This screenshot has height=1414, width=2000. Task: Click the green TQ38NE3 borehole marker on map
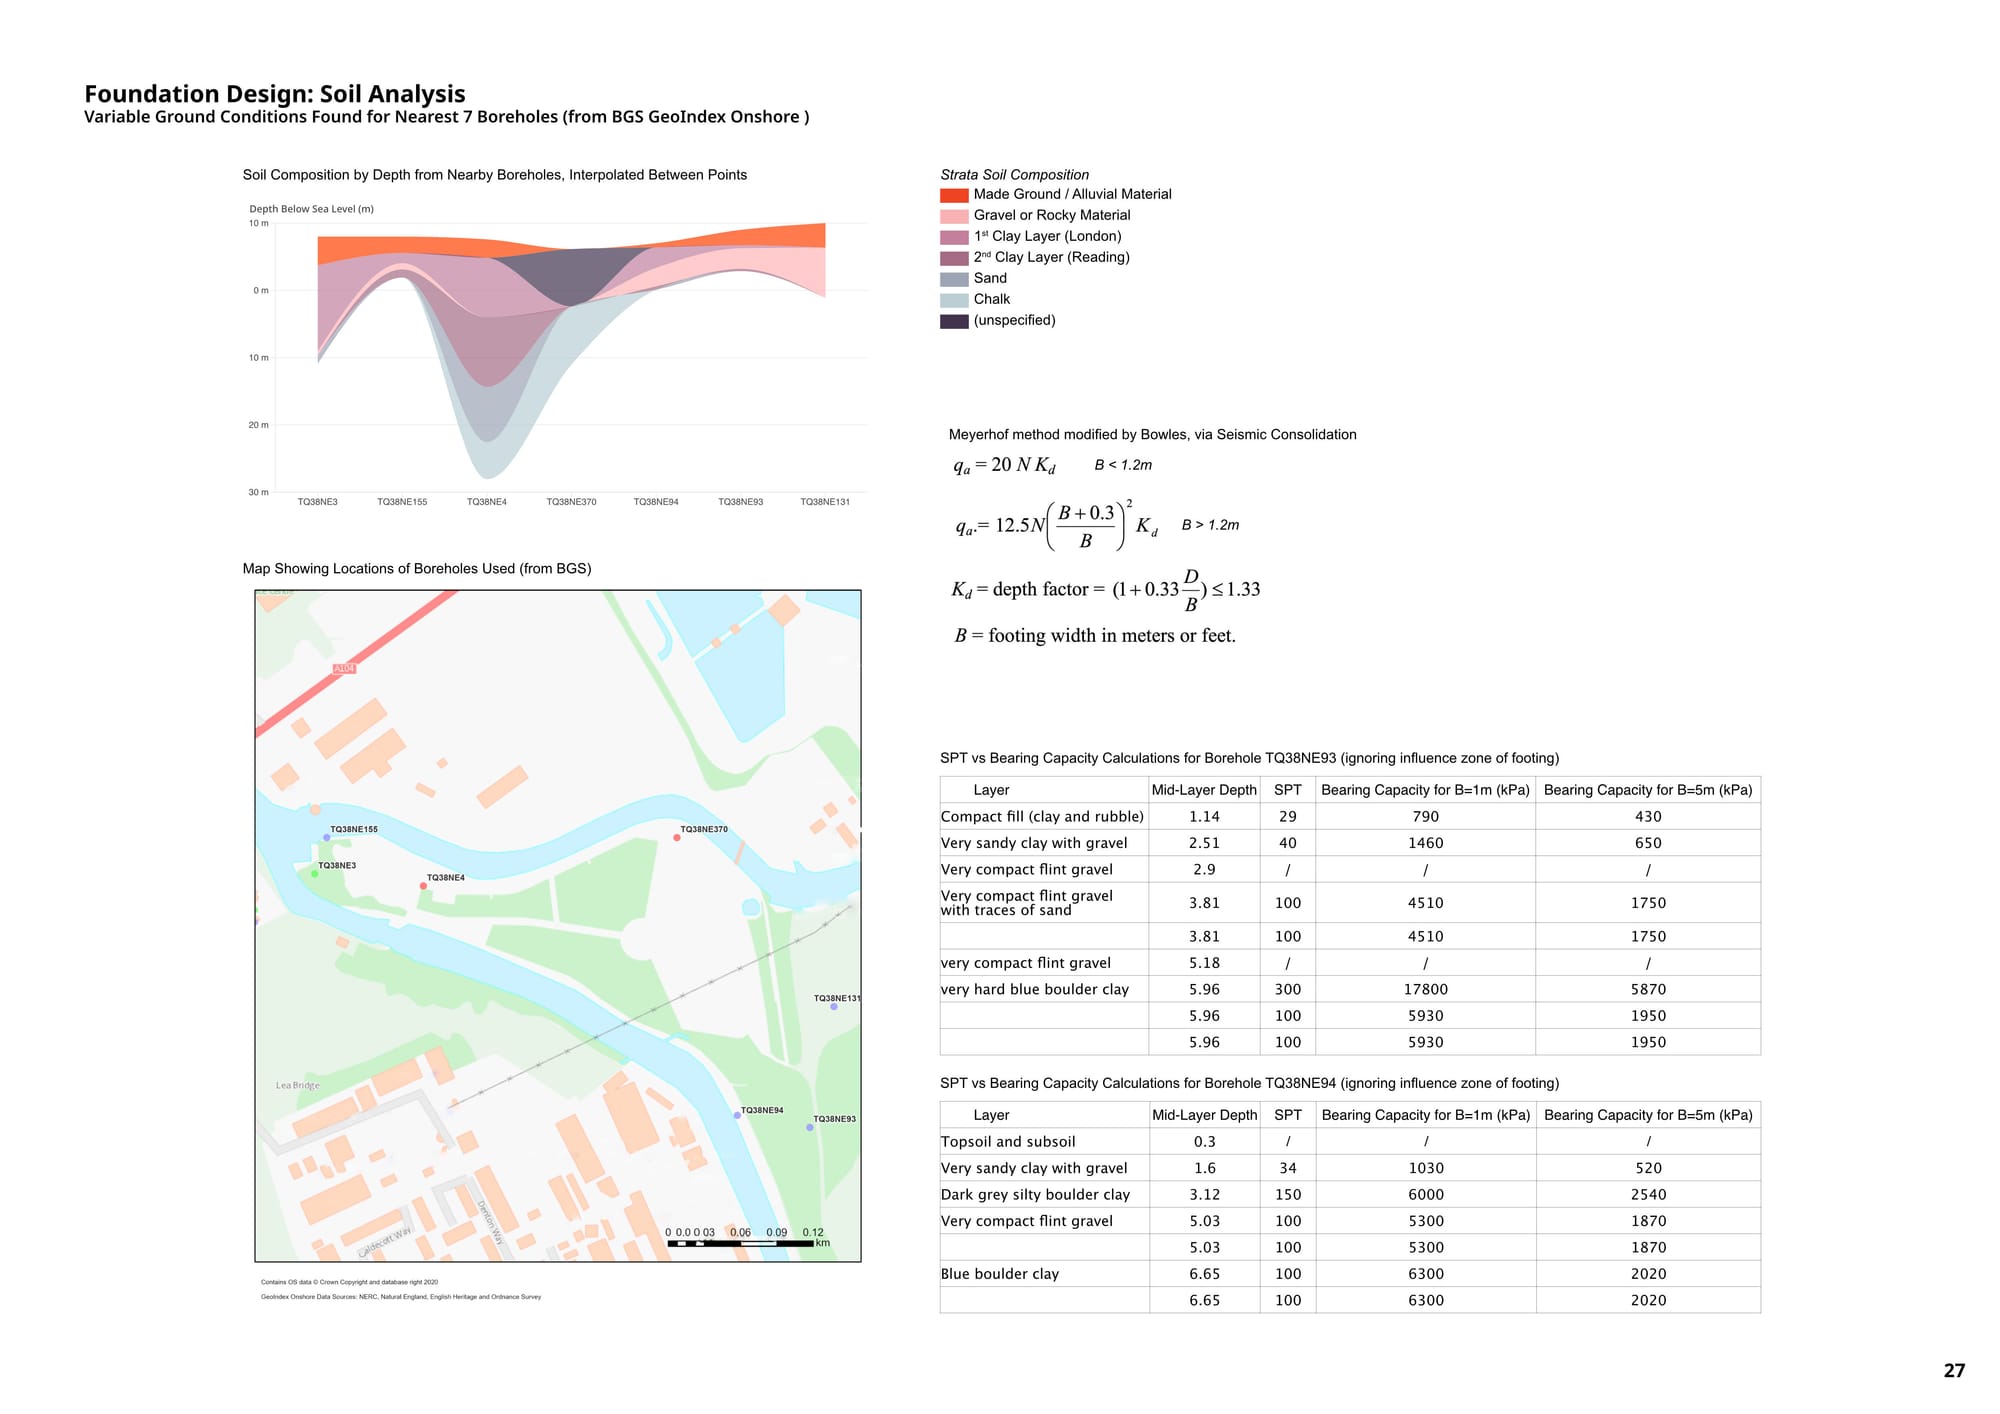pyautogui.click(x=315, y=873)
